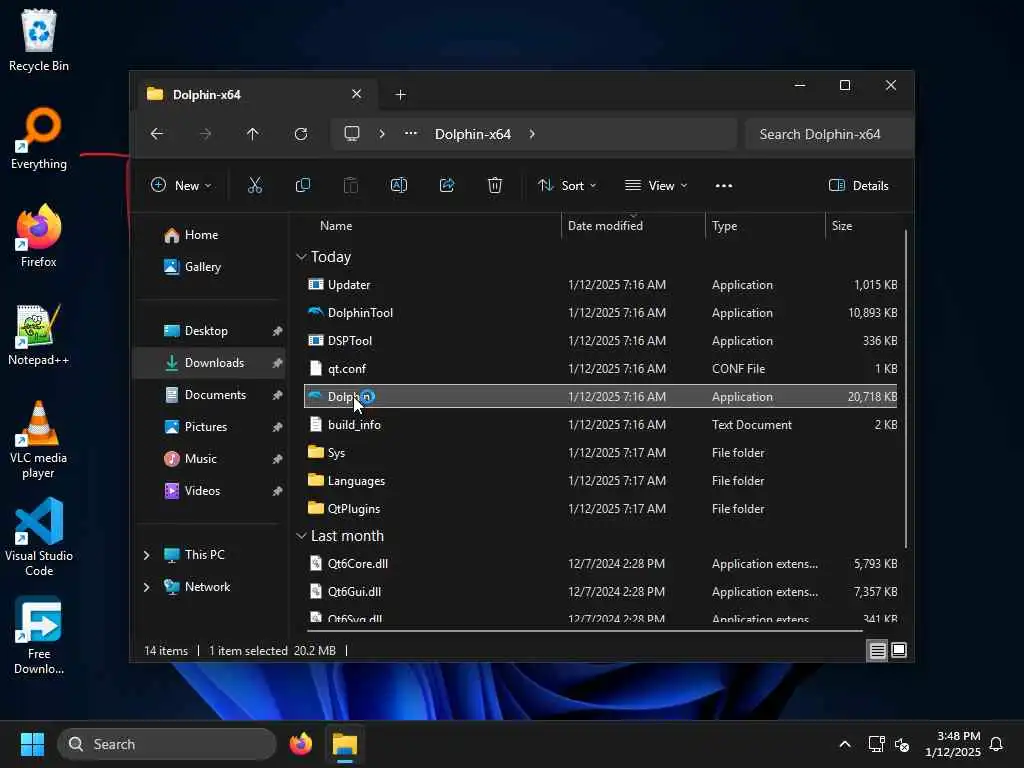
Task: Click the Cut scissors icon
Action: coord(255,185)
